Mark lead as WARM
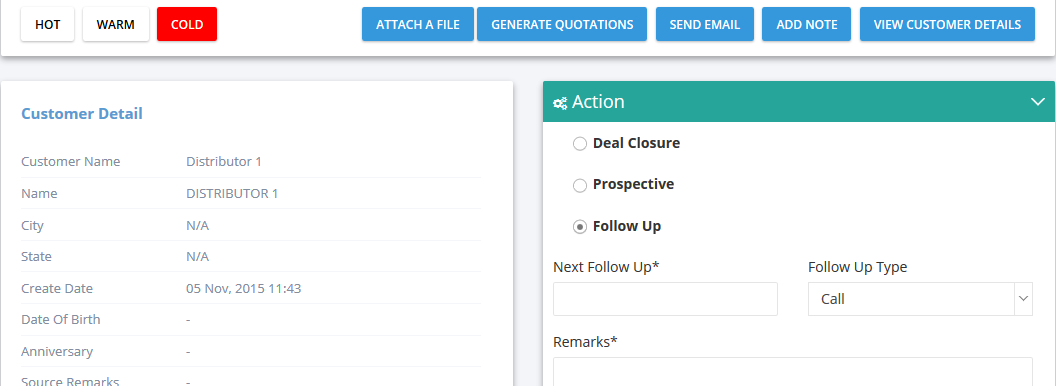This screenshot has width=1056, height=386. (x=116, y=24)
